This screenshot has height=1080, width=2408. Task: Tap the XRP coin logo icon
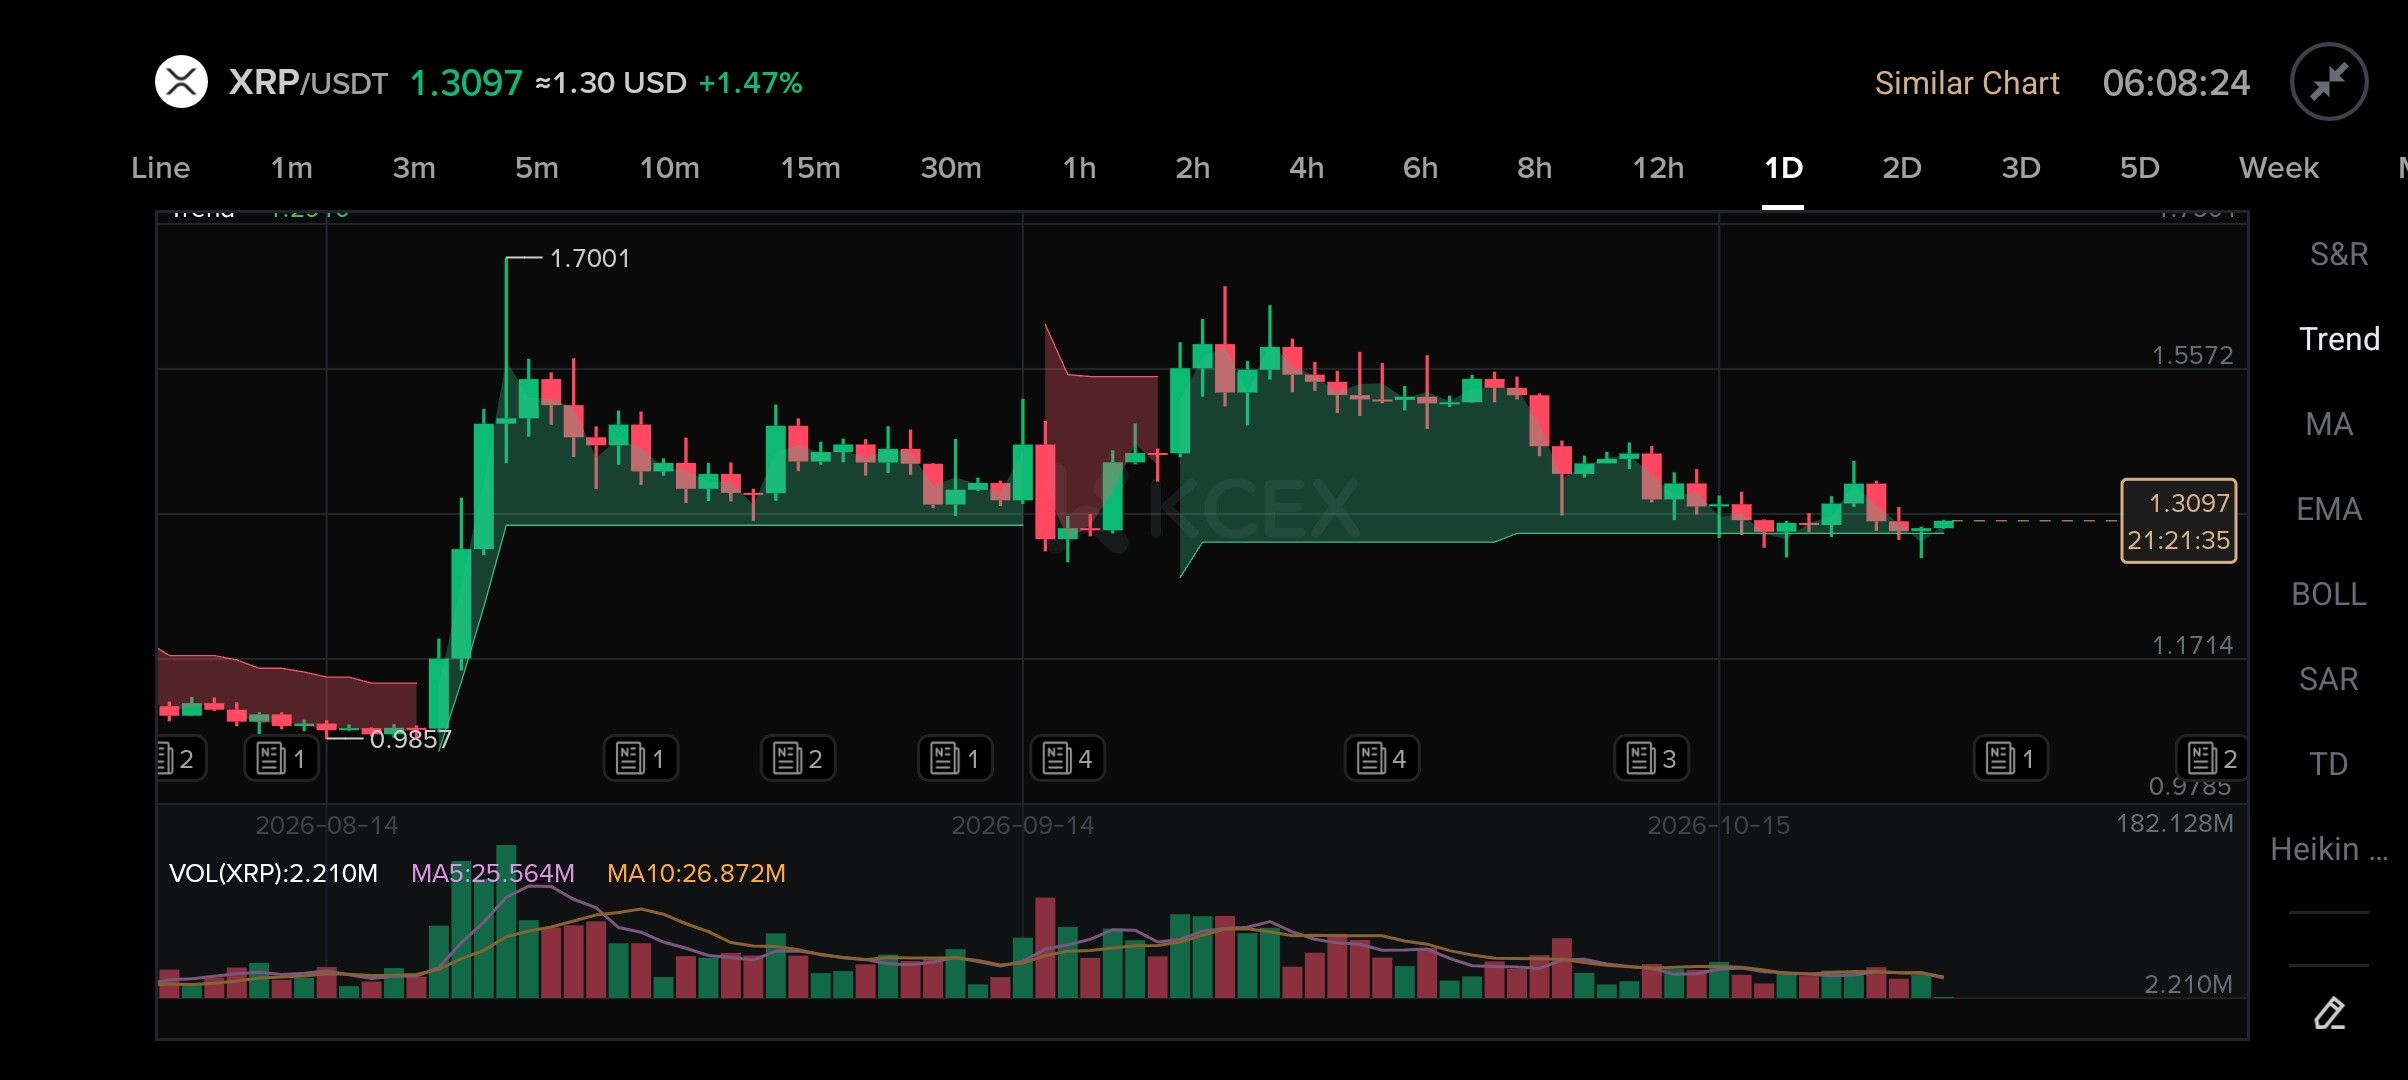(181, 82)
